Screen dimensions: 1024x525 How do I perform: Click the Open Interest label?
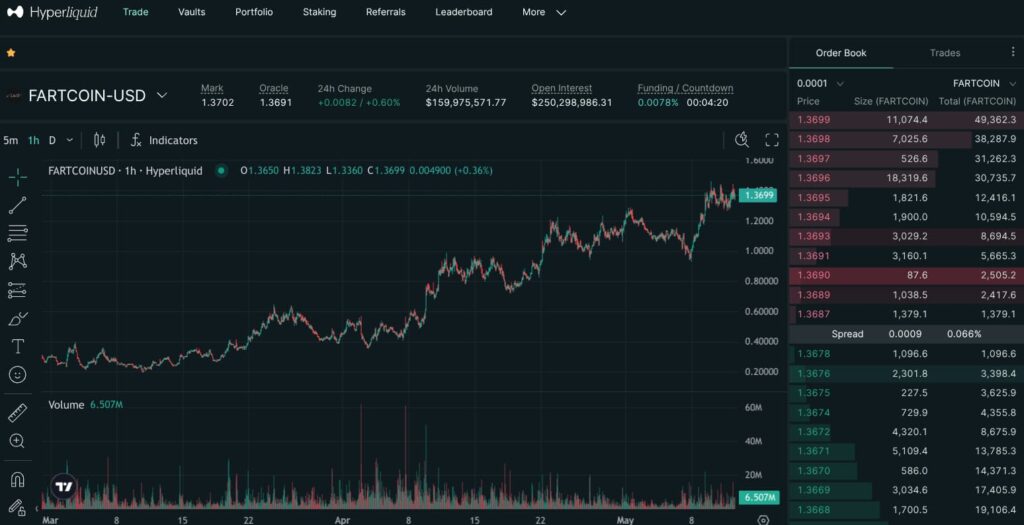[x=562, y=88]
